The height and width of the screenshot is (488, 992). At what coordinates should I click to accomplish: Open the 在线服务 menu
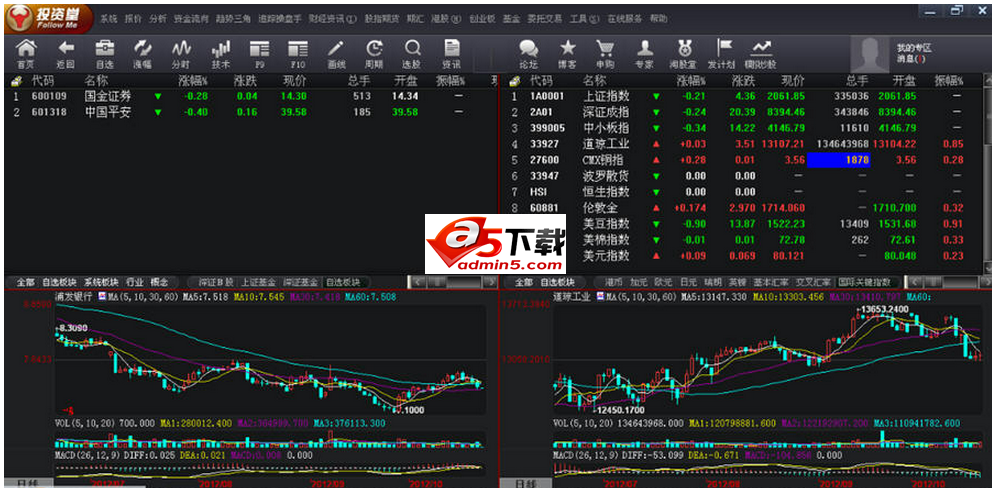point(625,18)
